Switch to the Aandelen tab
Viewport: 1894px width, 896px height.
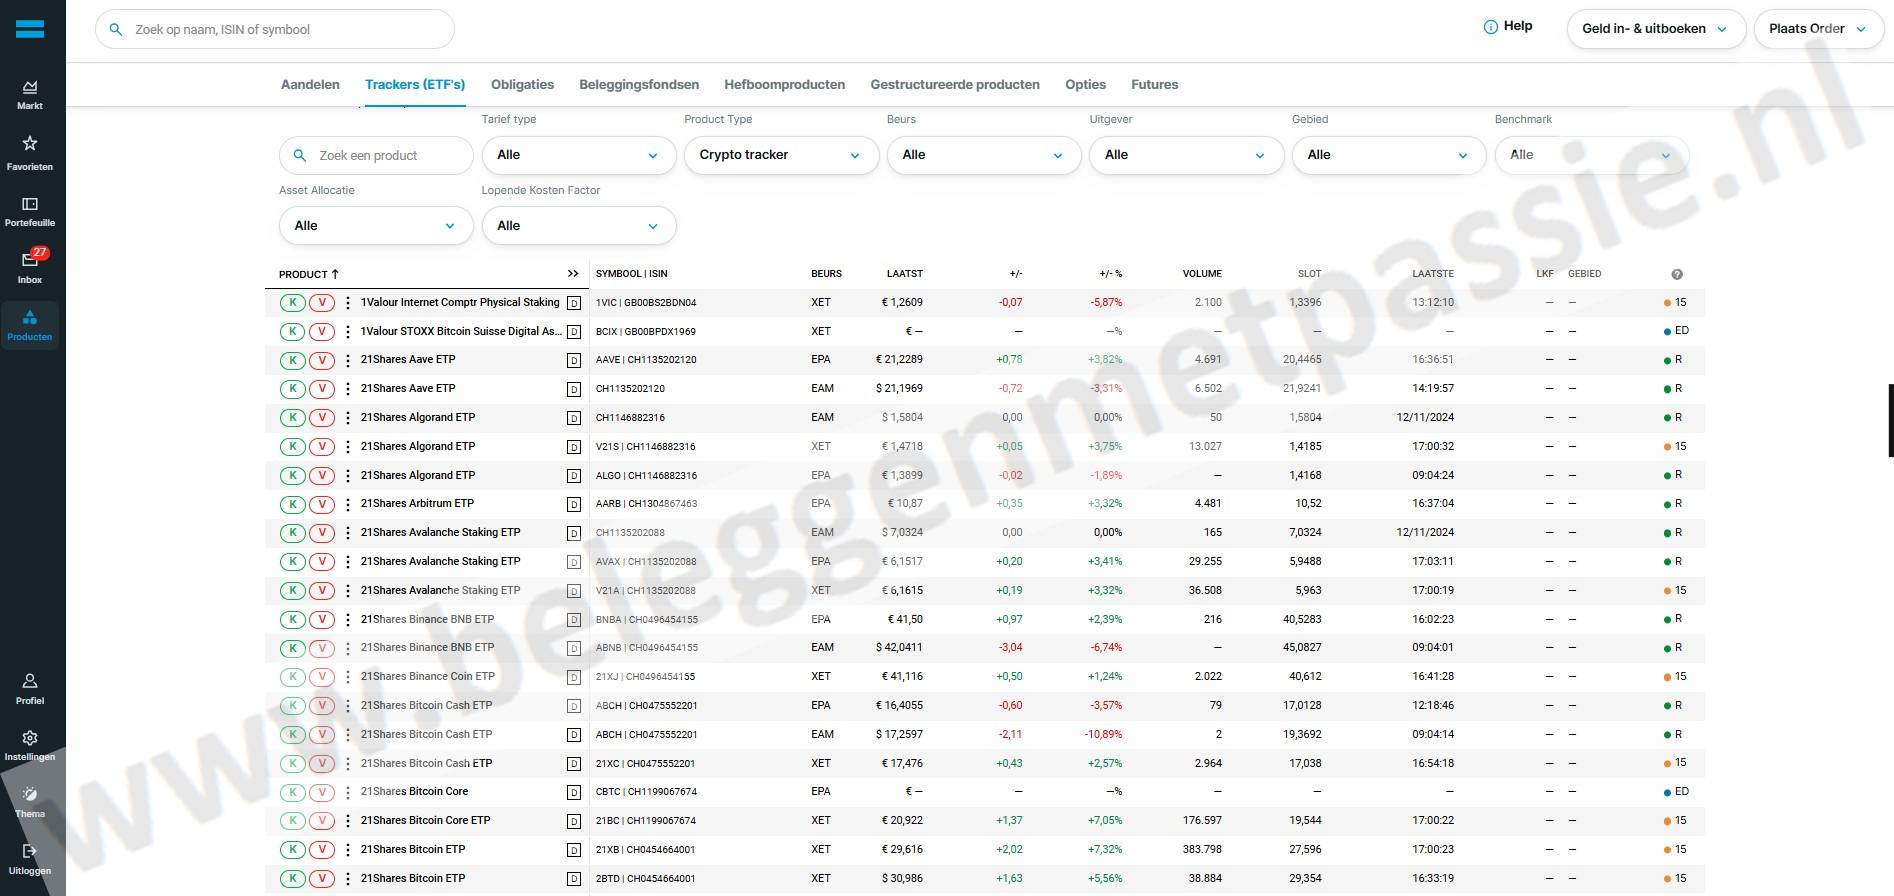[x=310, y=85]
